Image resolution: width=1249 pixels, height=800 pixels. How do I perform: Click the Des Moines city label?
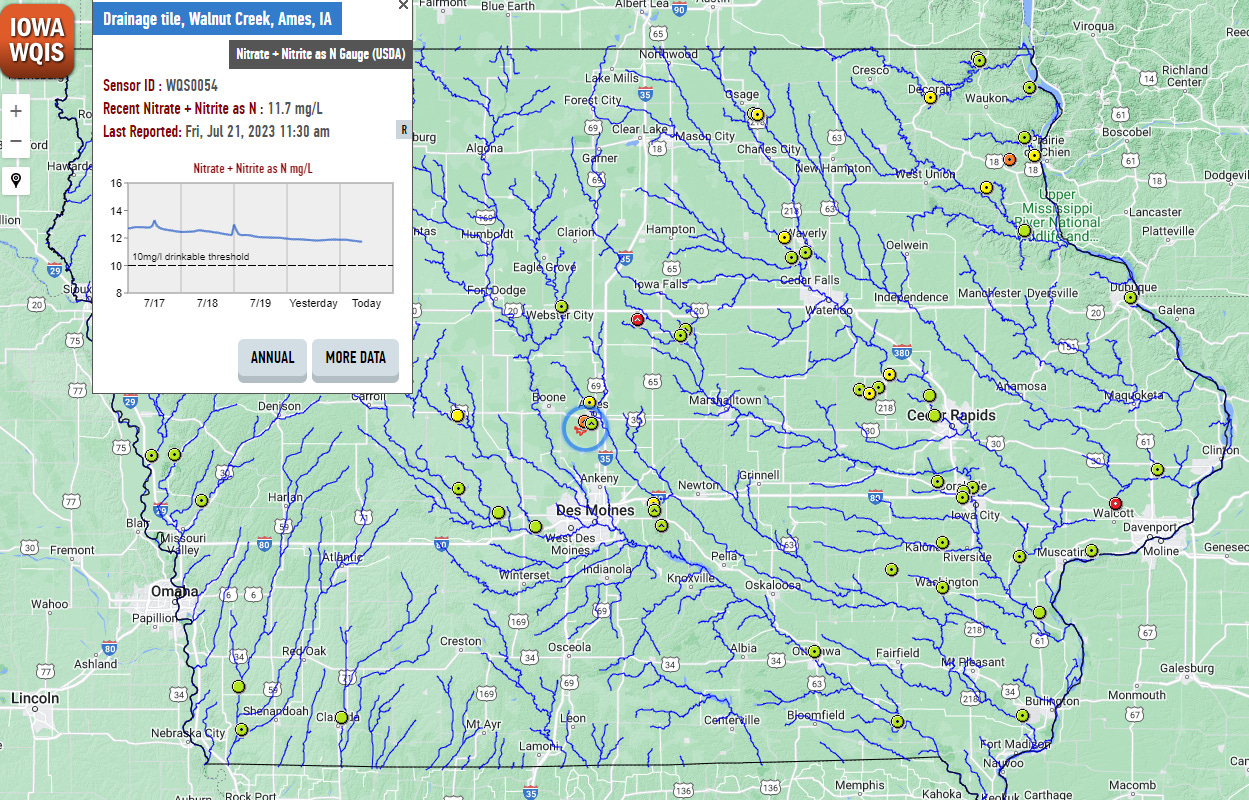tap(595, 510)
